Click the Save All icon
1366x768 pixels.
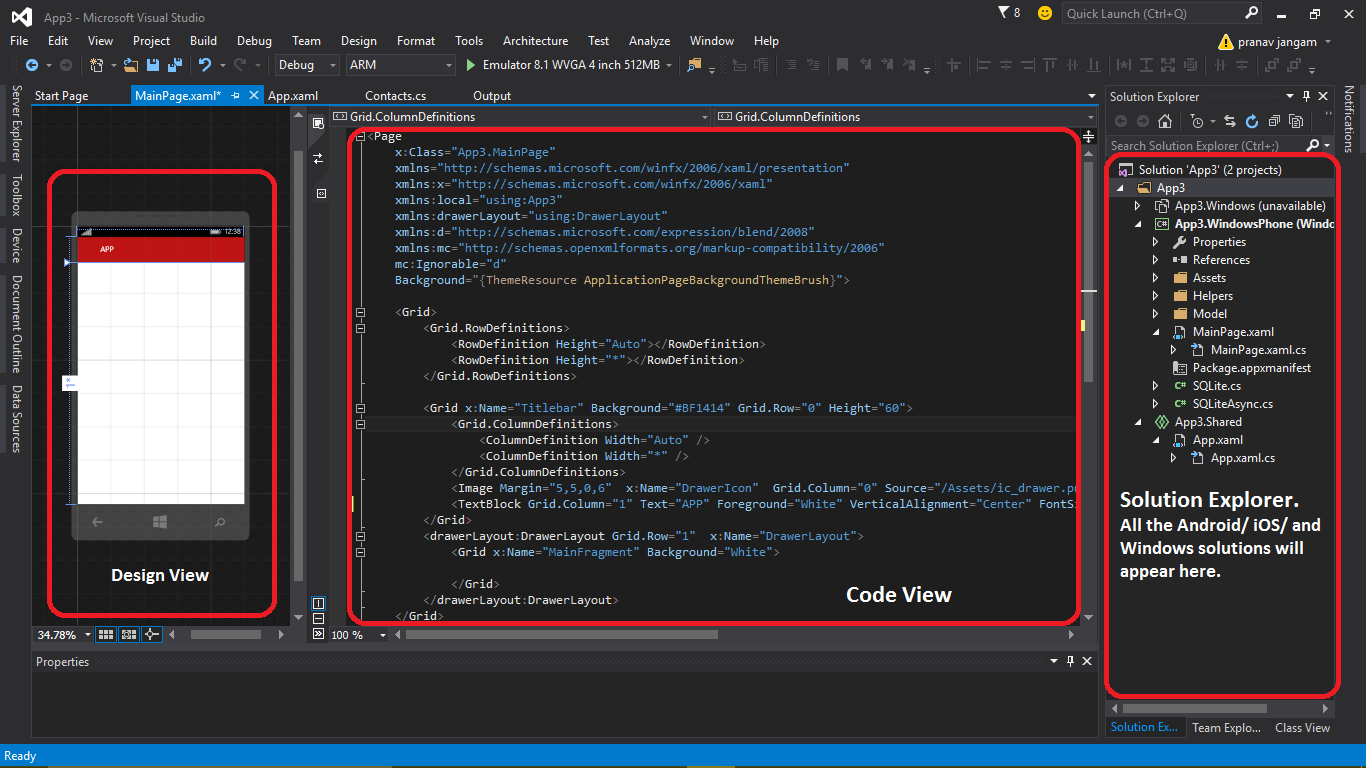click(x=174, y=65)
